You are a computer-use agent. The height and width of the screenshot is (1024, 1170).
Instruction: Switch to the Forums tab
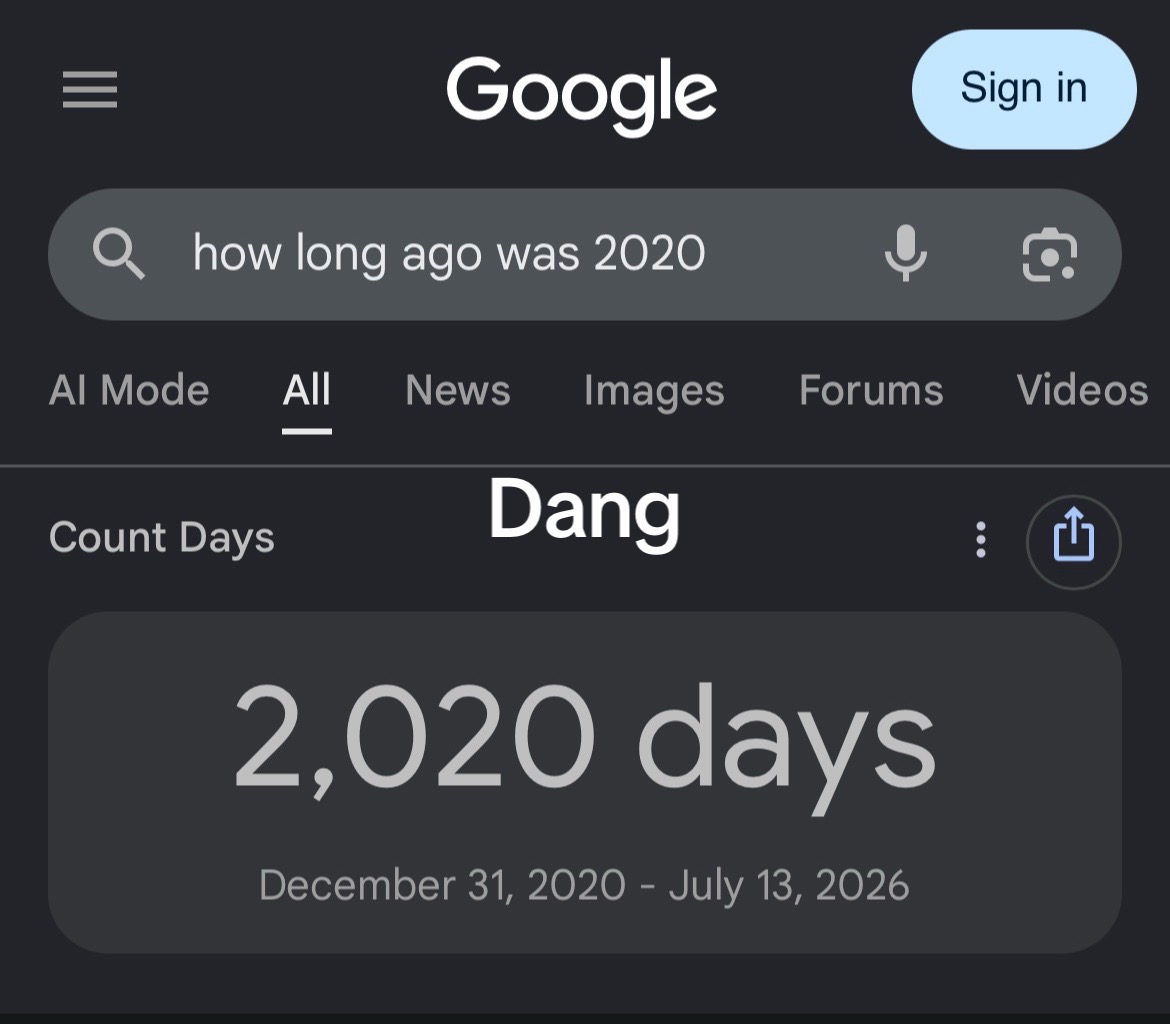pos(871,390)
